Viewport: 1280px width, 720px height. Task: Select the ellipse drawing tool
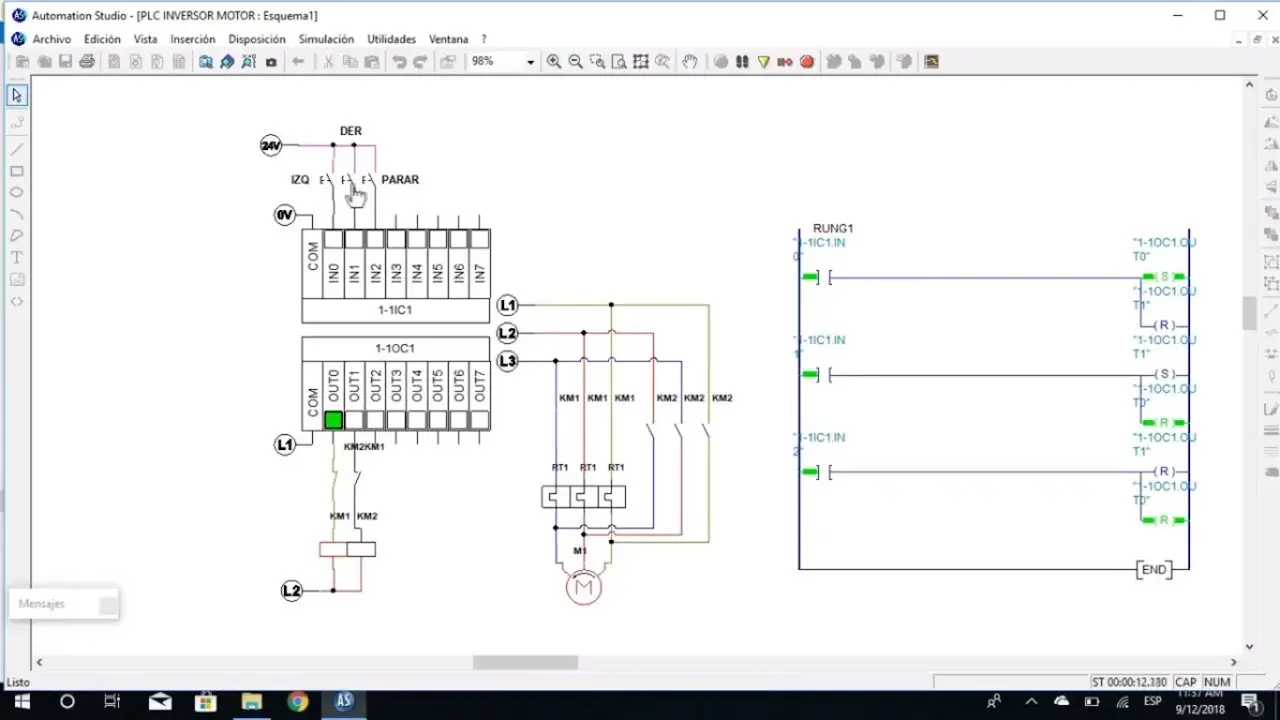17,192
